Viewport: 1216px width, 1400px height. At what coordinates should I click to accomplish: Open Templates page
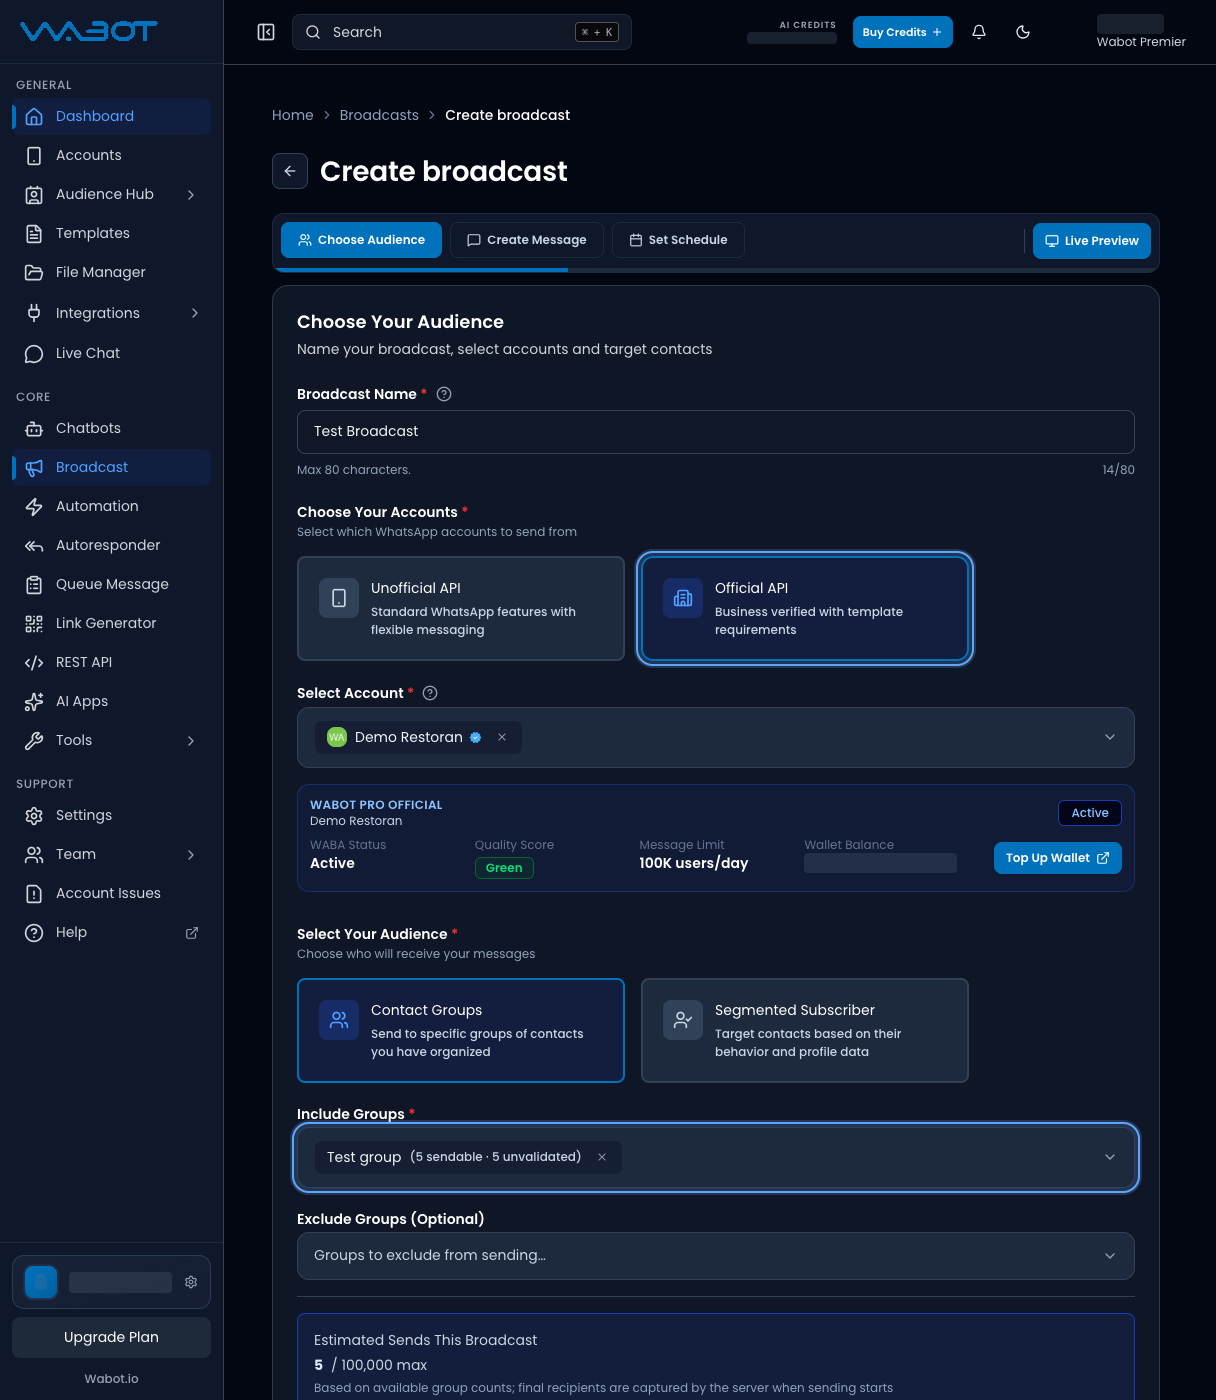112,233
